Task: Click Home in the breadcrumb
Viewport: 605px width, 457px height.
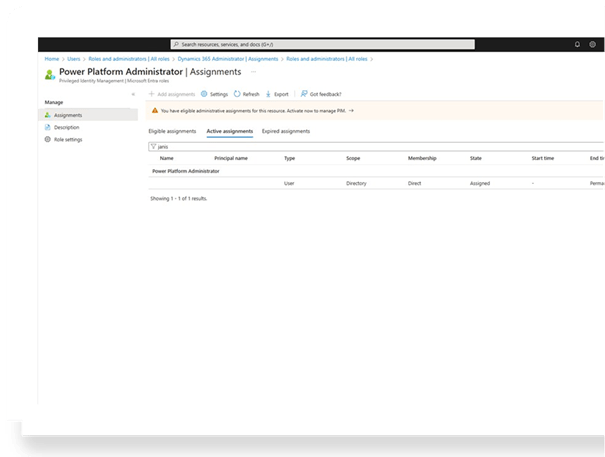Action: coord(51,59)
